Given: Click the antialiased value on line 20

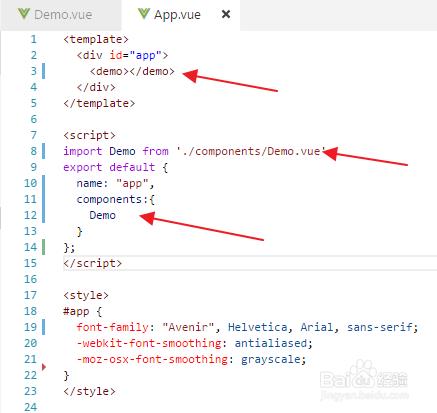Looking at the screenshot, I should (x=270, y=343).
